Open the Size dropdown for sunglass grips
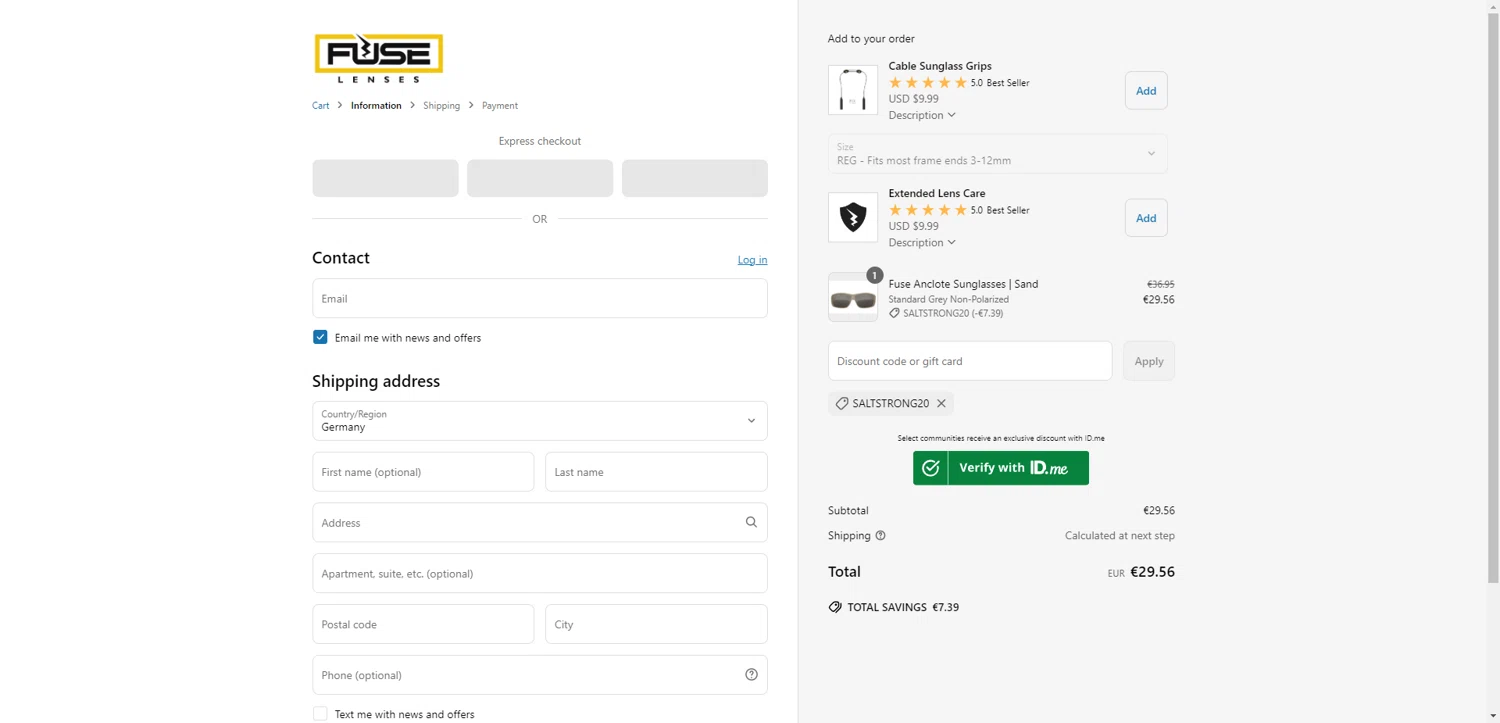Viewport: 1500px width, 723px height. point(997,154)
